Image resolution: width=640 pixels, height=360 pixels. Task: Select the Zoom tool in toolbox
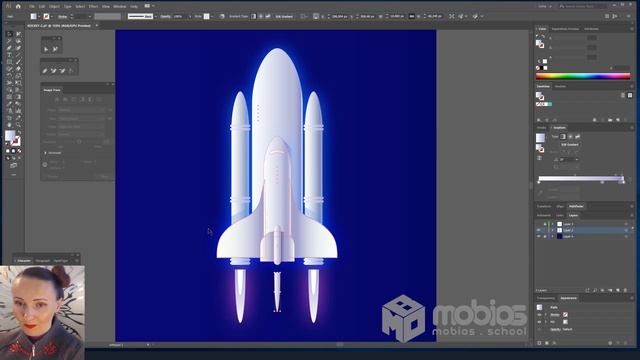click(x=18, y=125)
